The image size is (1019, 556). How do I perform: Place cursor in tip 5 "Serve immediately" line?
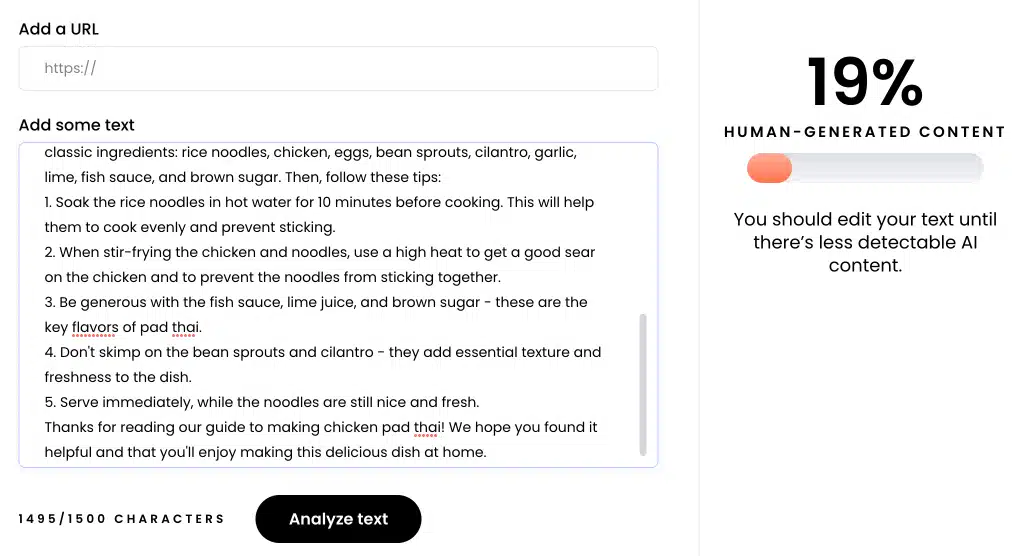(x=262, y=402)
